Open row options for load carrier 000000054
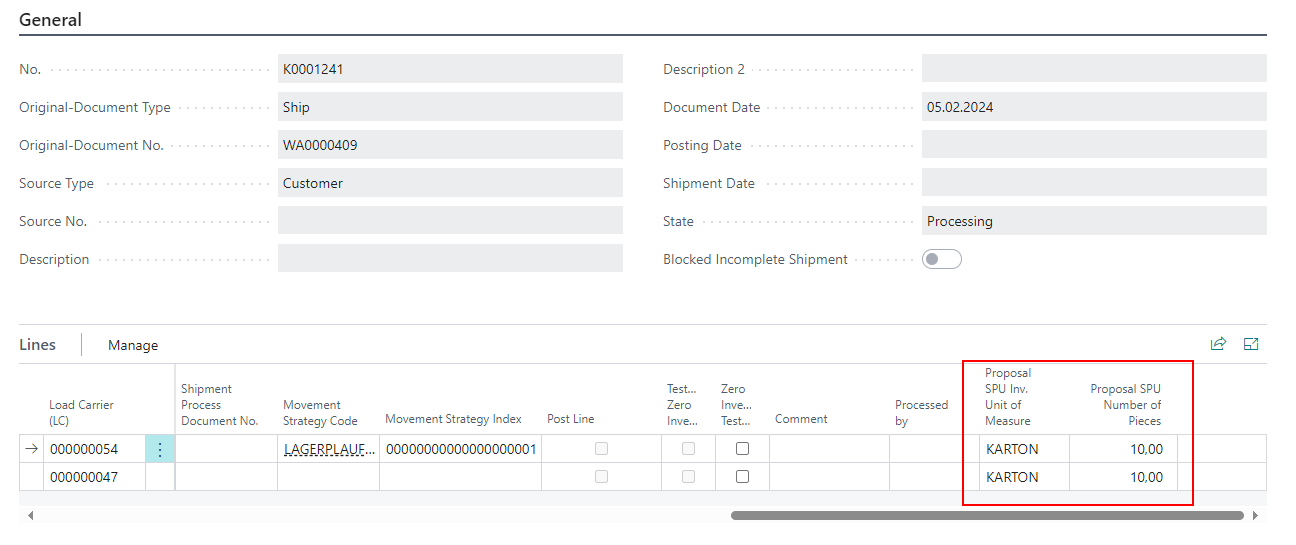Screen dimensions: 1296x545 (x=160, y=450)
